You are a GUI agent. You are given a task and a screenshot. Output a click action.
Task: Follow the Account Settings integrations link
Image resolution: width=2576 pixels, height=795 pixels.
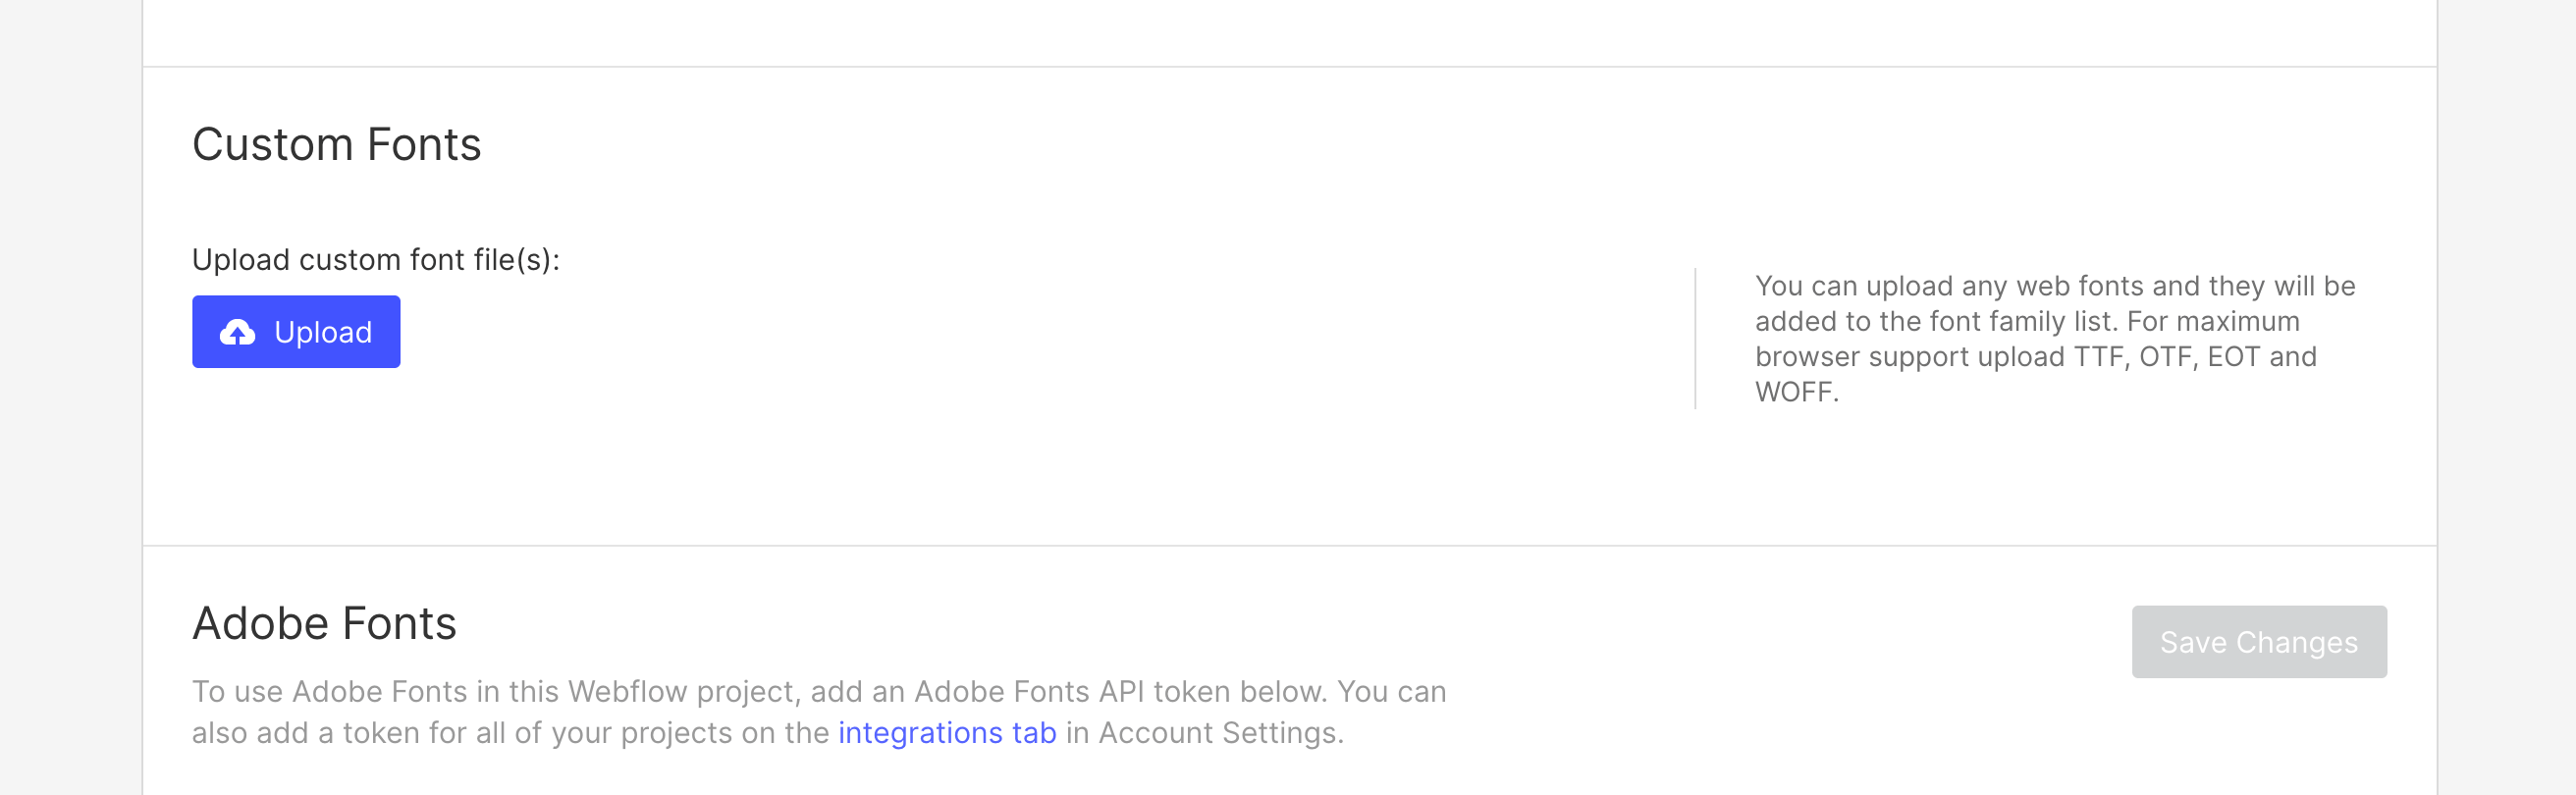tap(946, 732)
